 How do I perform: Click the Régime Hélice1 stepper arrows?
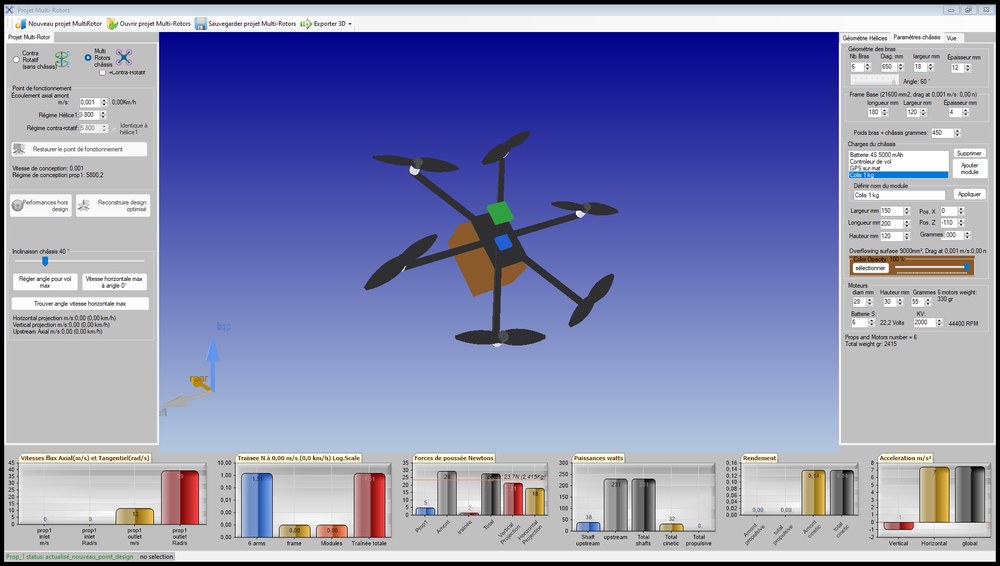(103, 115)
